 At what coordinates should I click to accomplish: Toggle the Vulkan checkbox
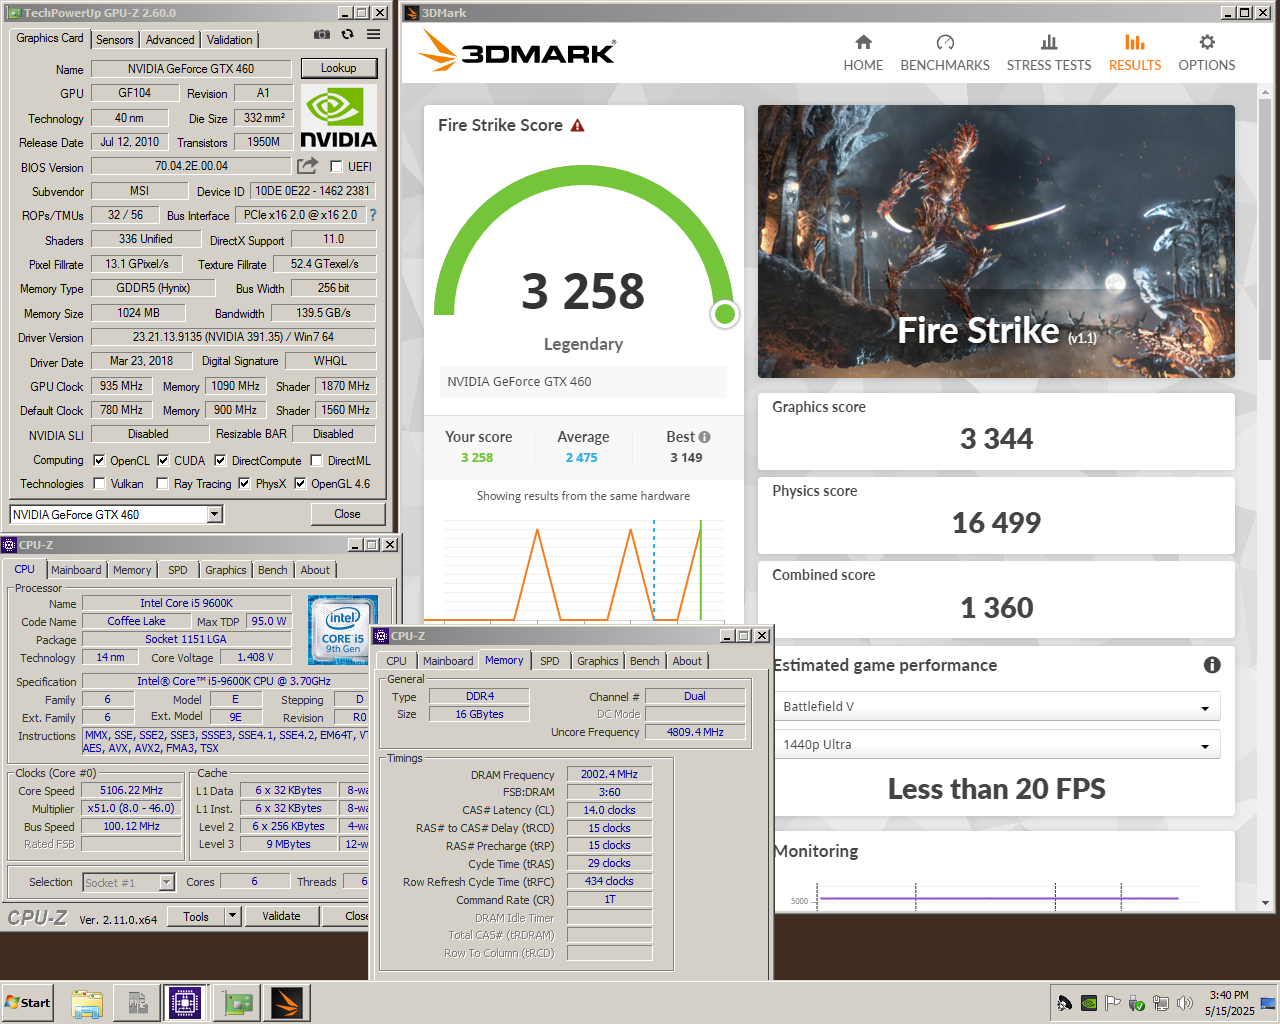click(99, 484)
